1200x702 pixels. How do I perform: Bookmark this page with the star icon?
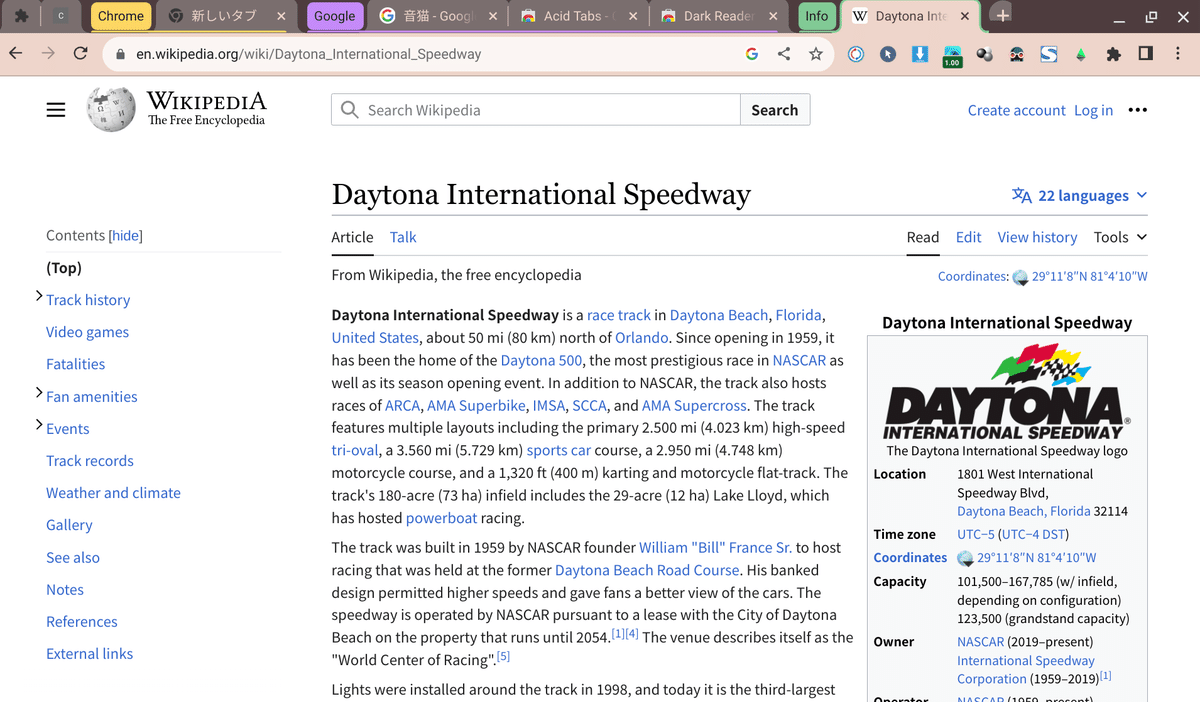pos(816,54)
